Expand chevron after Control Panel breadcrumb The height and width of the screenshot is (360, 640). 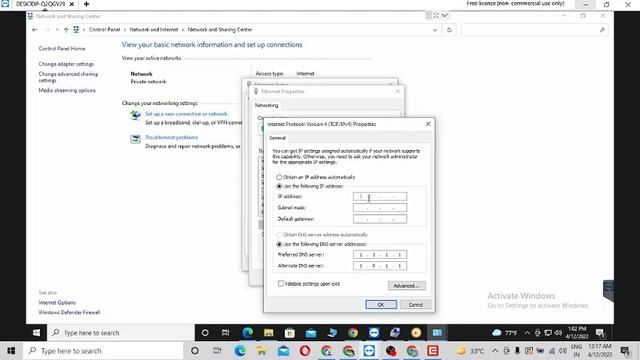125,30
